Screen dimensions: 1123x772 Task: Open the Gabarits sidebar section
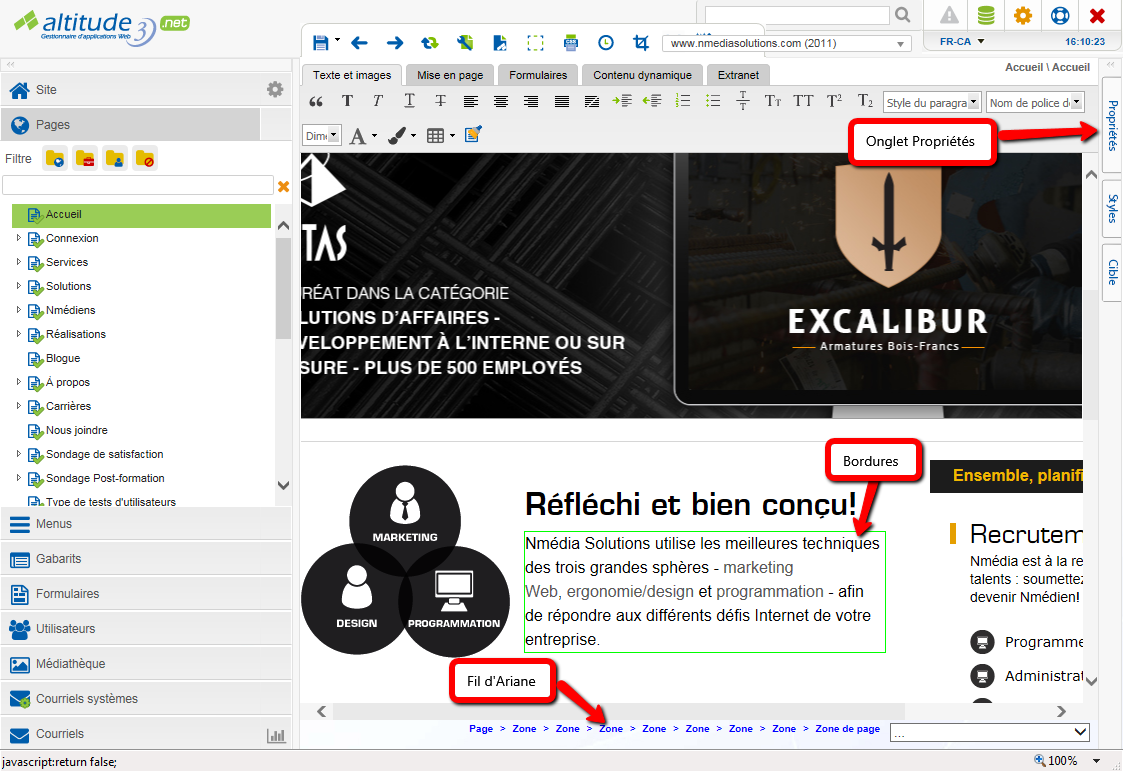coord(146,559)
